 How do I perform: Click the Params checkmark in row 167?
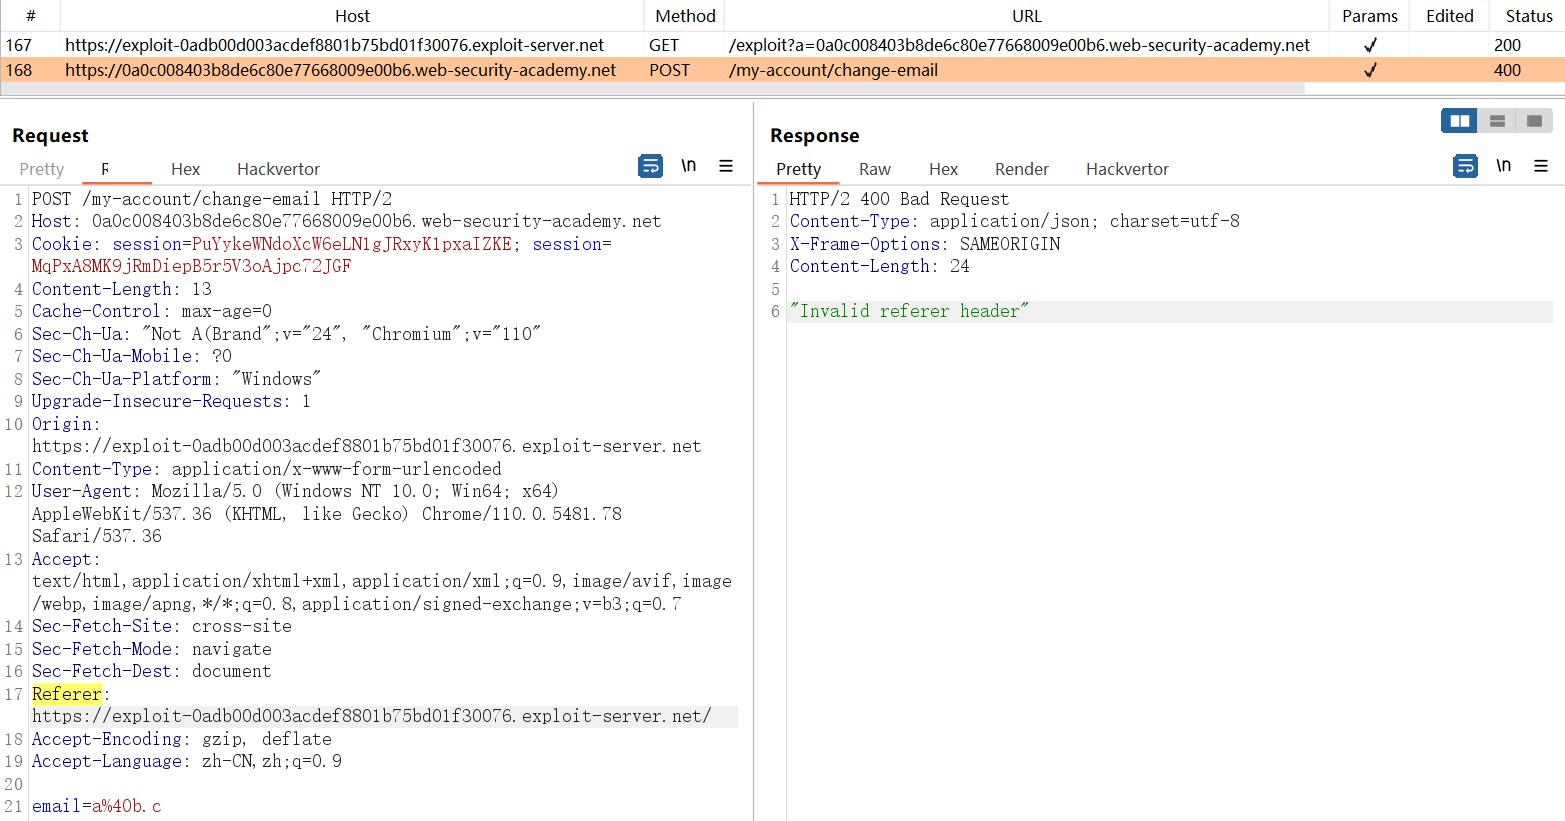pyautogui.click(x=1370, y=45)
